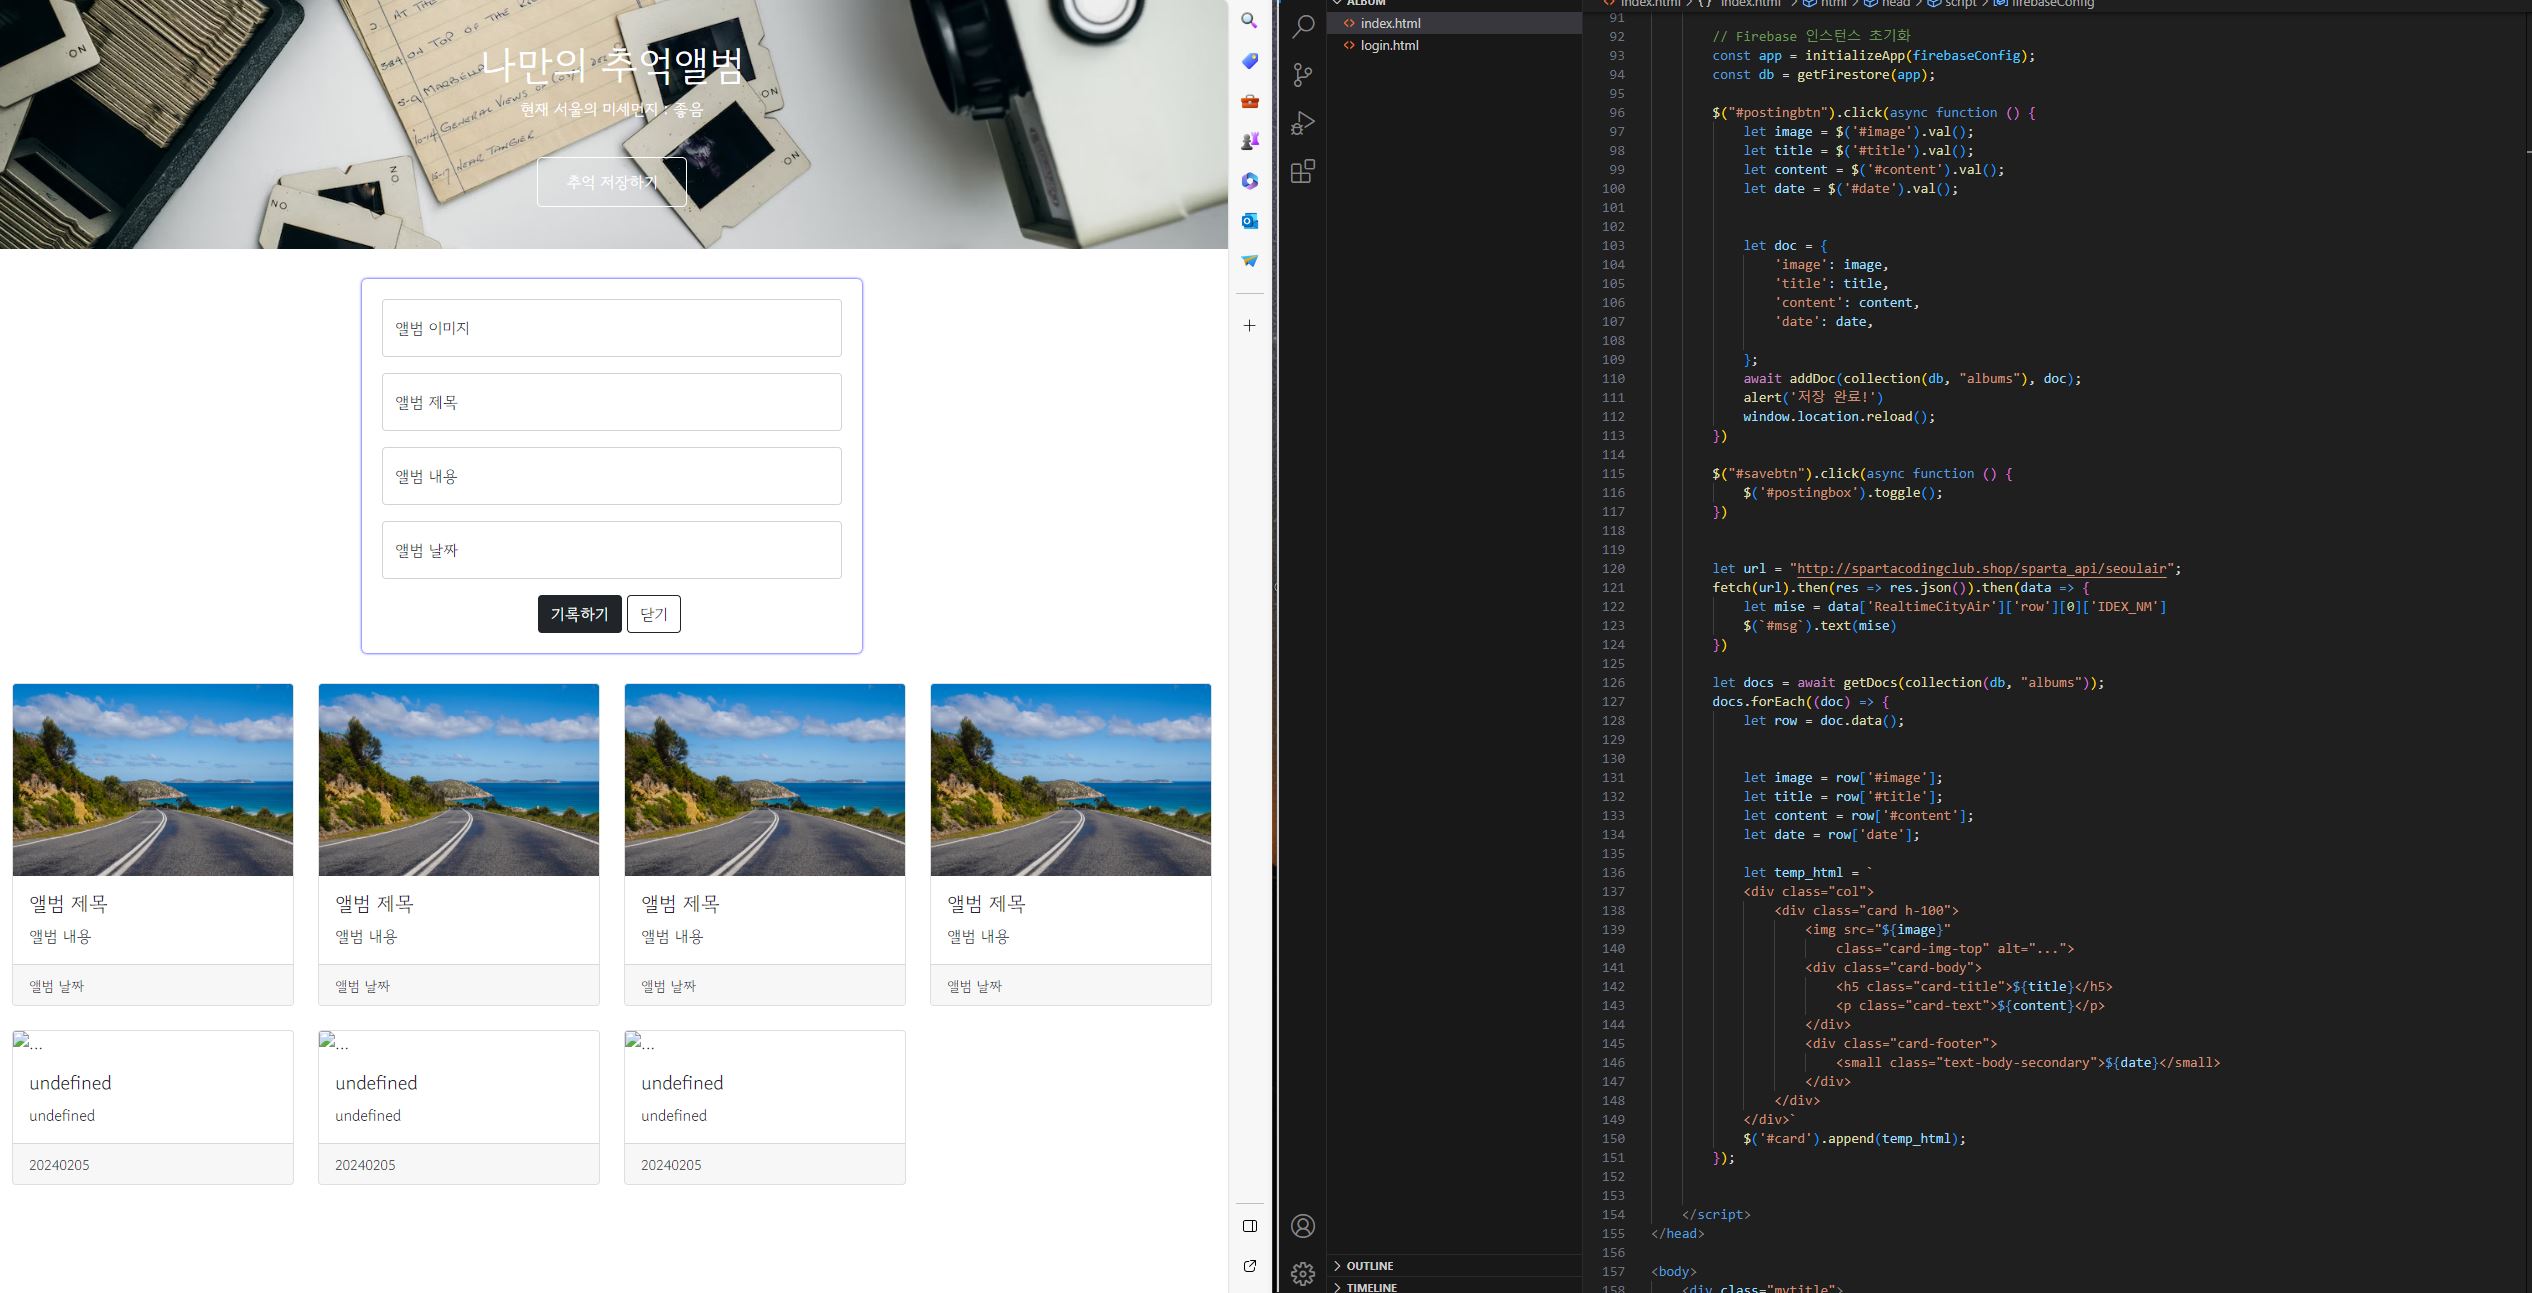The width and height of the screenshot is (2532, 1293).
Task: Focus the 앨범 내용 input field
Action: click(612, 476)
